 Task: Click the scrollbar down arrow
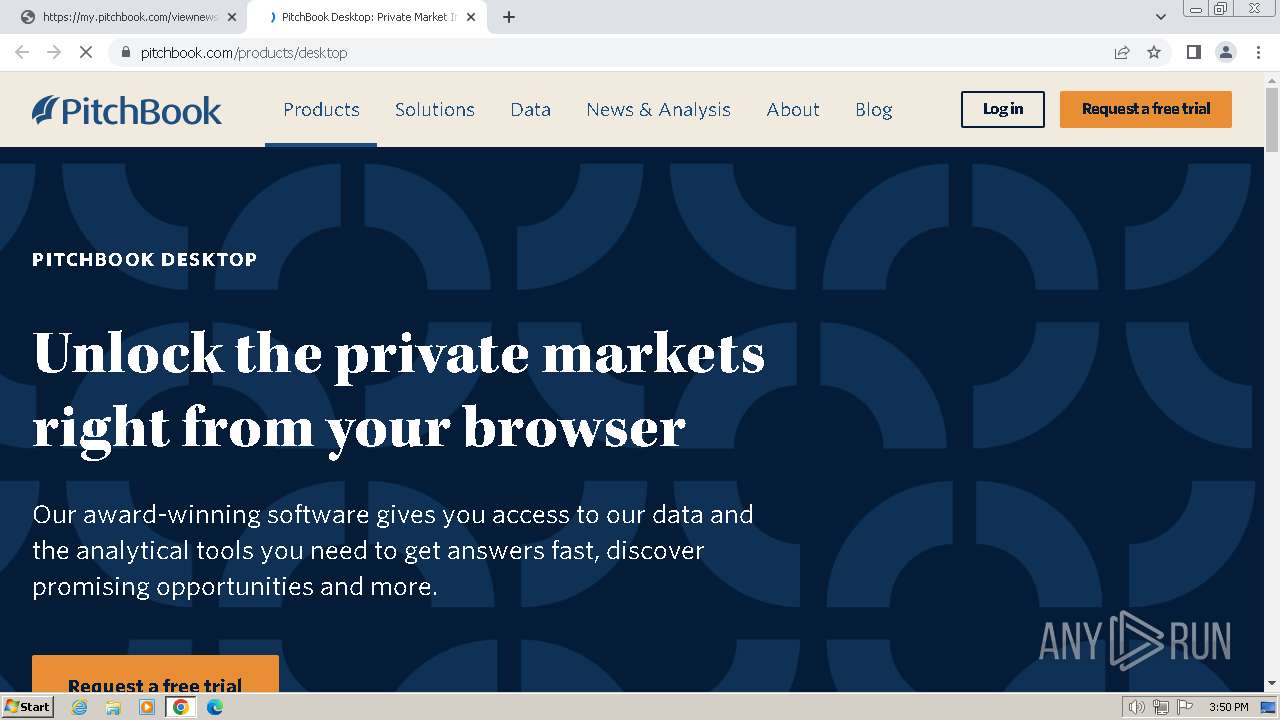(1272, 684)
